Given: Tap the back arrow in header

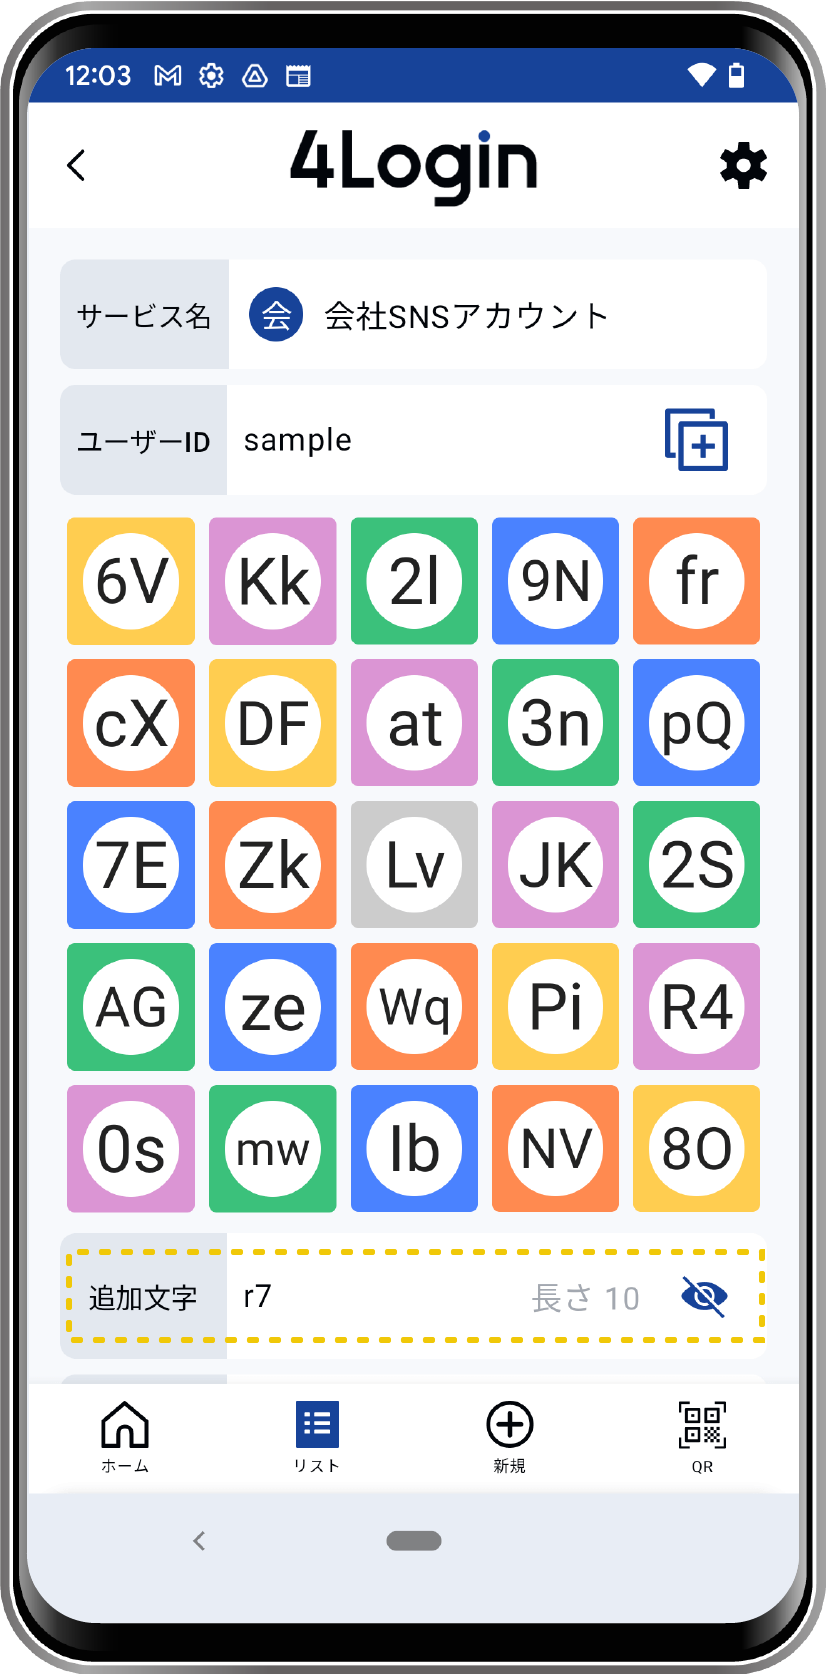Looking at the screenshot, I should tap(77, 166).
